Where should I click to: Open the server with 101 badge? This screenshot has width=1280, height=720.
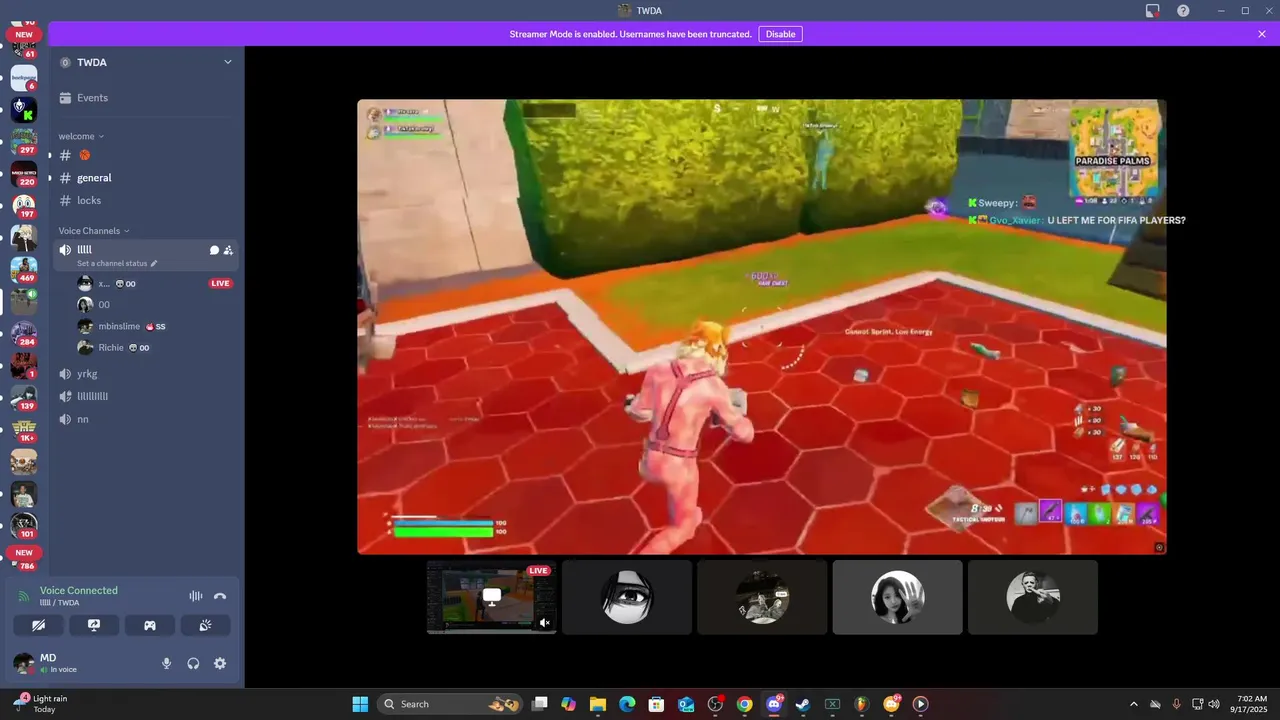click(x=24, y=525)
